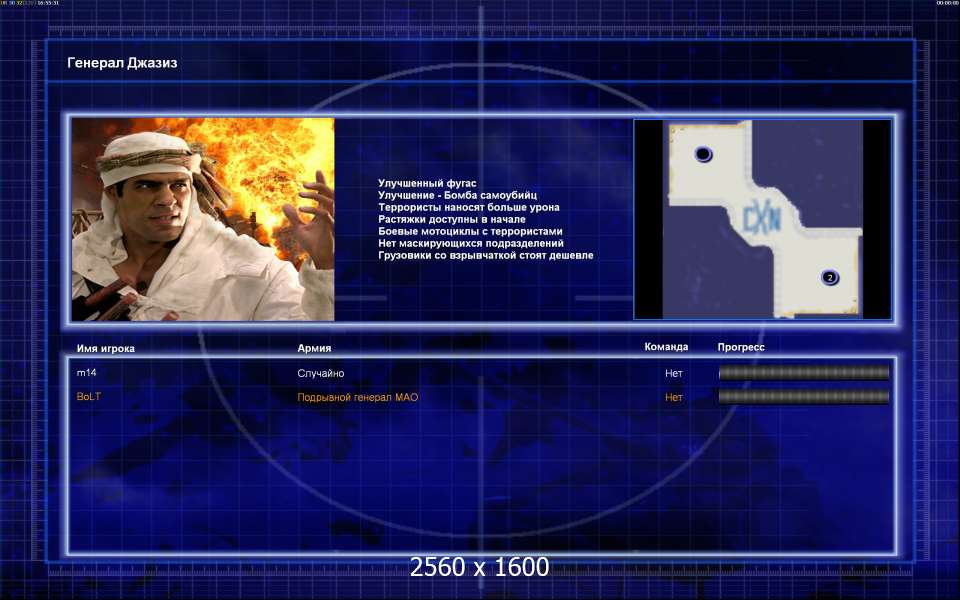
Task: Click the map preview thumbnail
Action: 762,219
